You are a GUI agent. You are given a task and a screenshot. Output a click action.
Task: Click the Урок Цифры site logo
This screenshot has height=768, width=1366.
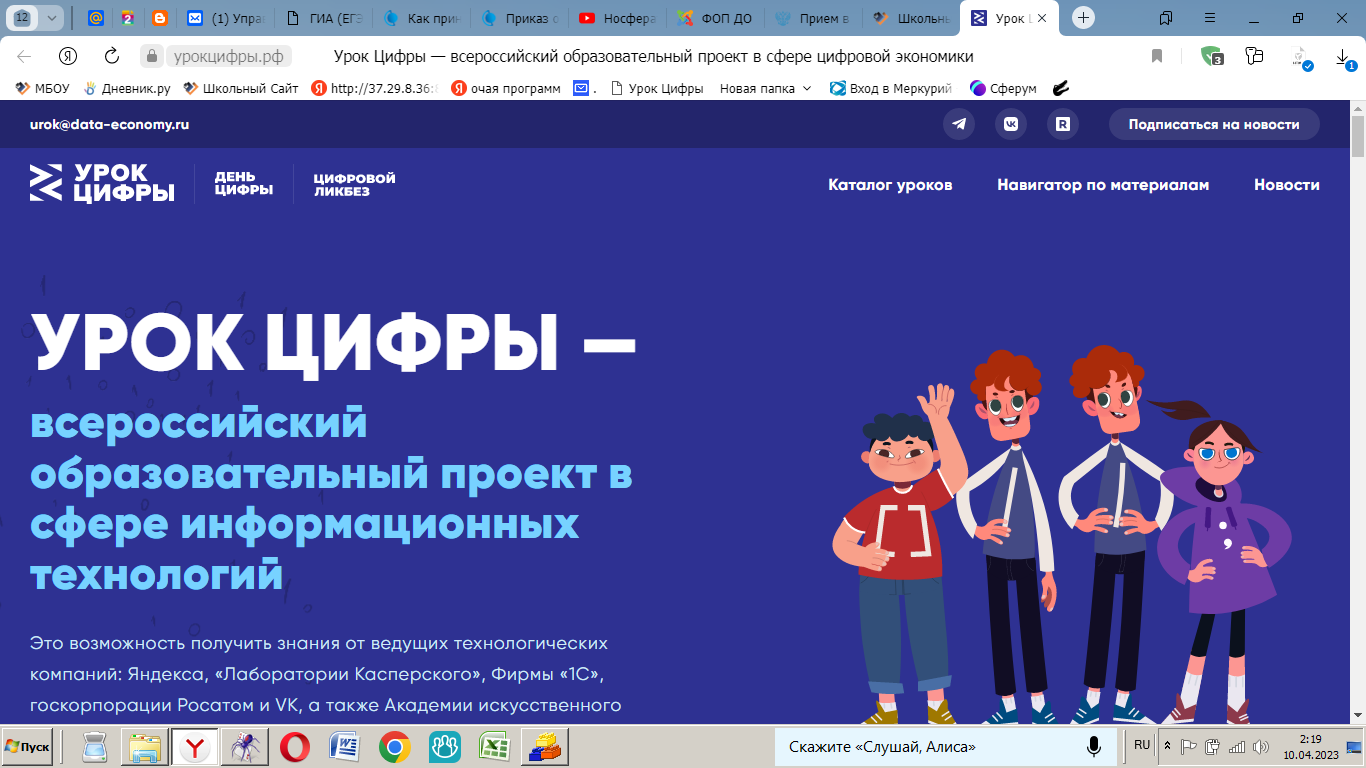(102, 183)
